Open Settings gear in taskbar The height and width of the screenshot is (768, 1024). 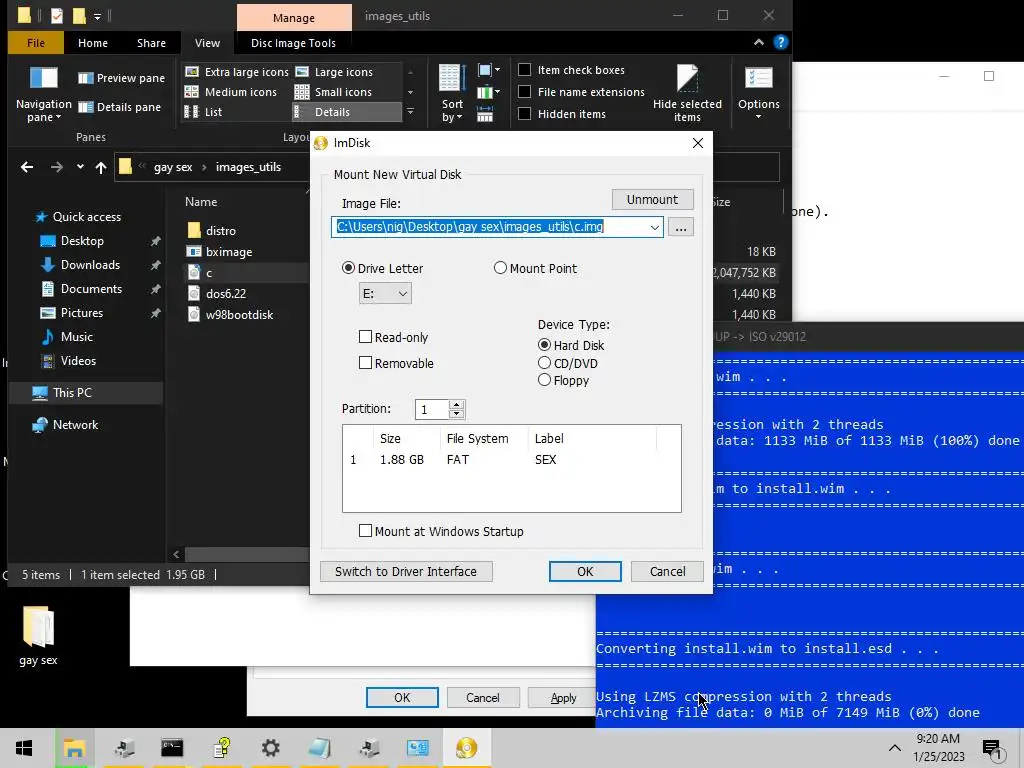(270, 748)
